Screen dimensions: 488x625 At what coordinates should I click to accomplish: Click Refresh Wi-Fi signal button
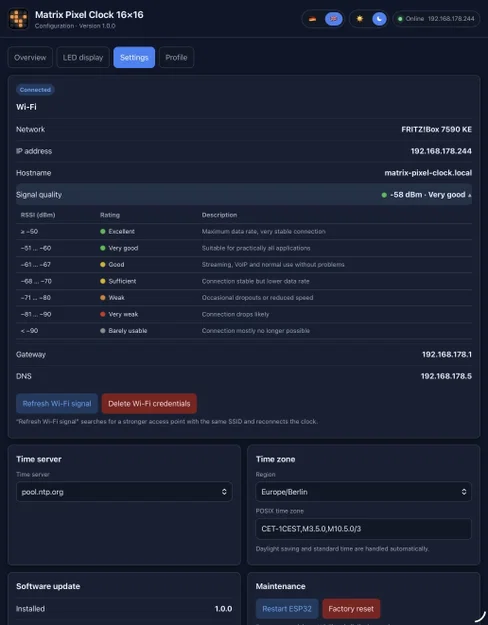[57, 403]
